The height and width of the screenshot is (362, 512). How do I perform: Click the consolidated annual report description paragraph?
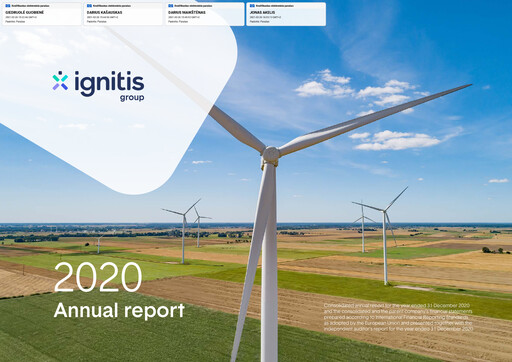pyautogui.click(x=398, y=317)
